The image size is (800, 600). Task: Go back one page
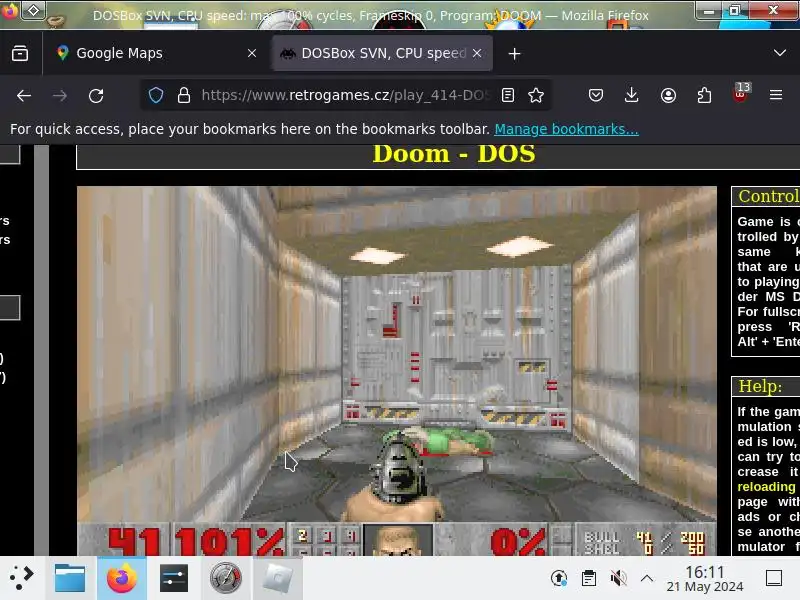coord(24,95)
